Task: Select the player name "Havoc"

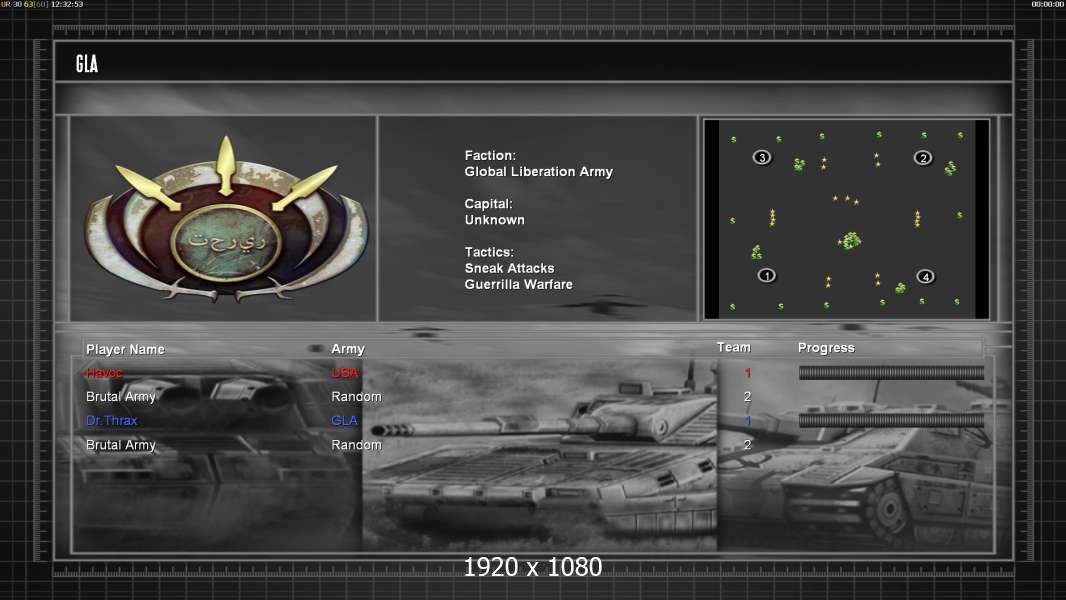Action: [x=104, y=372]
